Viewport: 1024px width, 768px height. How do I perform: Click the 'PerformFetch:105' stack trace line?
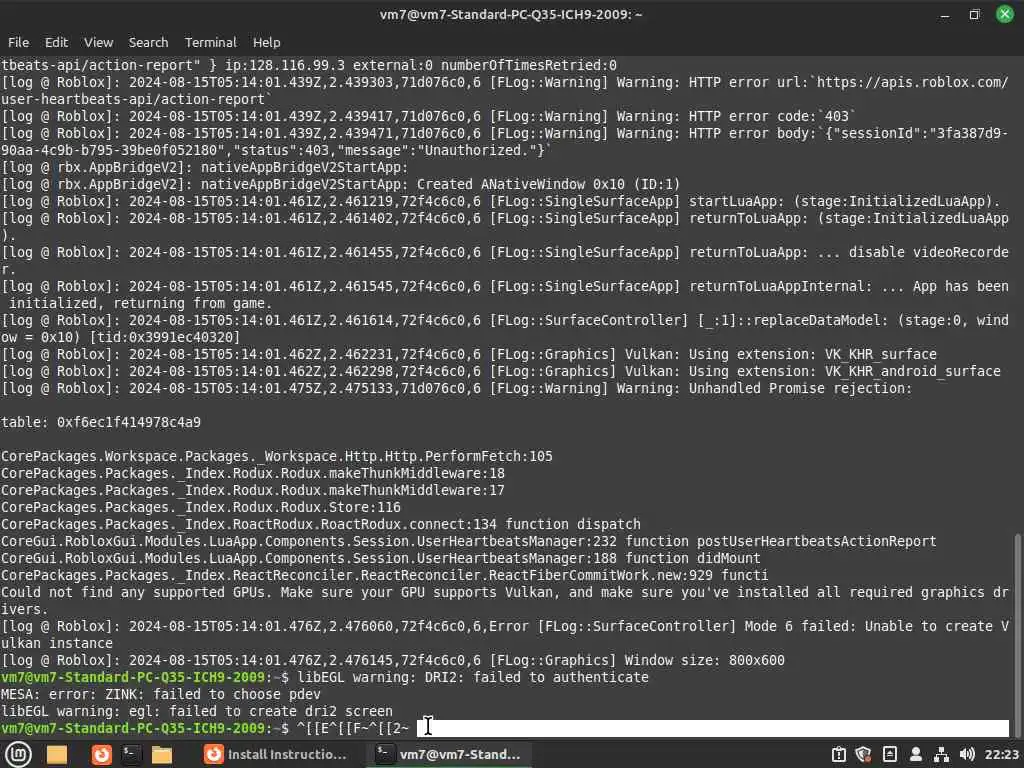click(x=277, y=456)
